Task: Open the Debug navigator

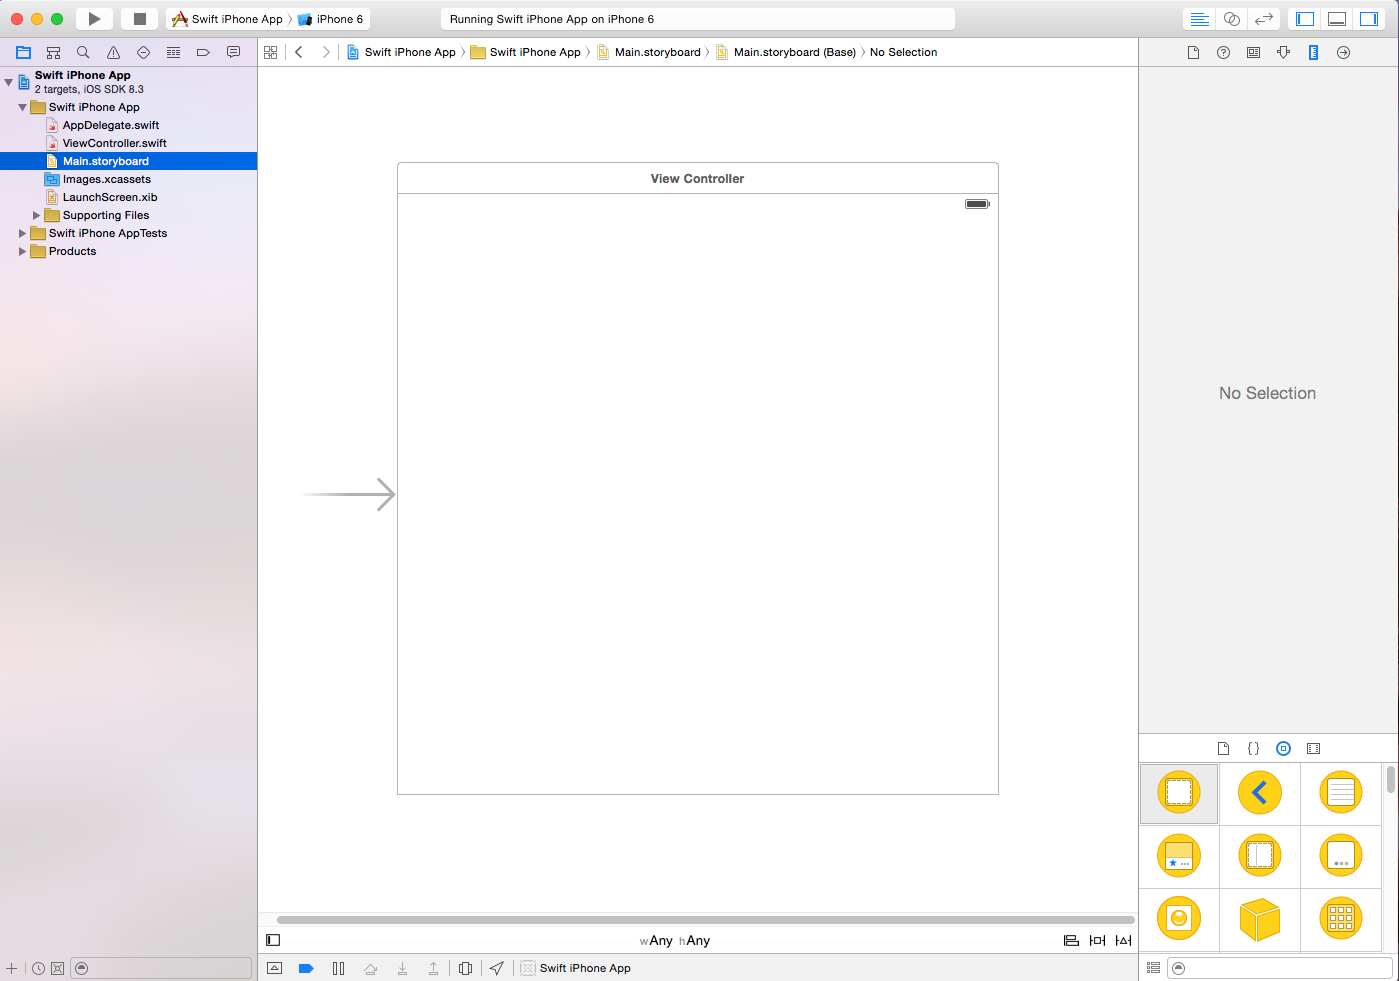Action: pos(174,52)
